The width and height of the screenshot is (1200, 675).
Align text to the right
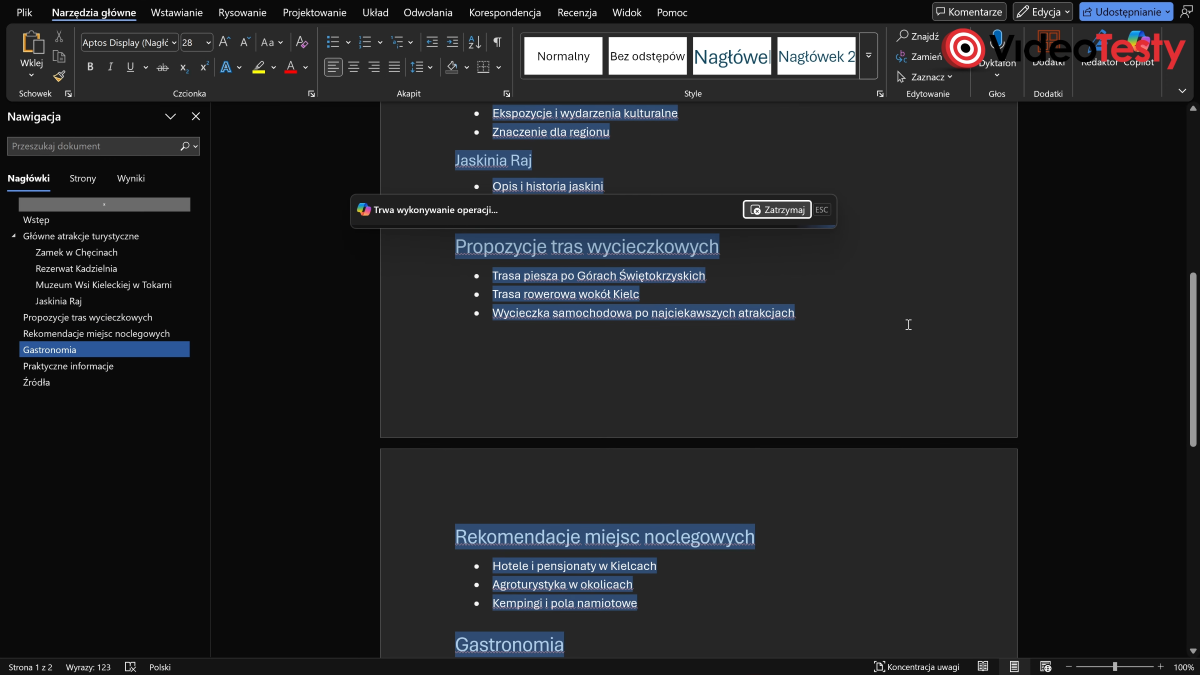click(374, 67)
